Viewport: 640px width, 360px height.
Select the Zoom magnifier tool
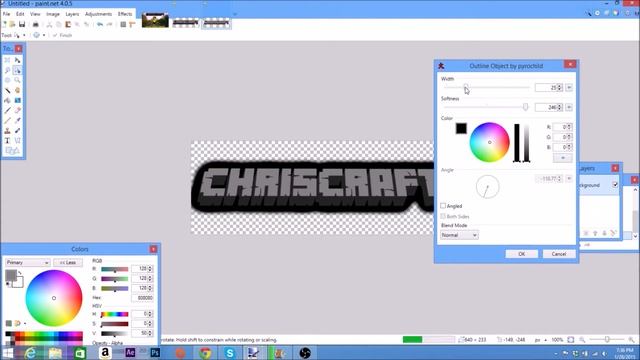(x=17, y=80)
